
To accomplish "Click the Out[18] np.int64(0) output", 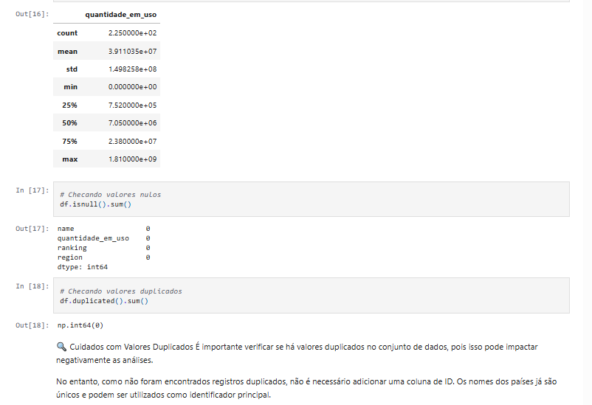I will (x=80, y=325).
